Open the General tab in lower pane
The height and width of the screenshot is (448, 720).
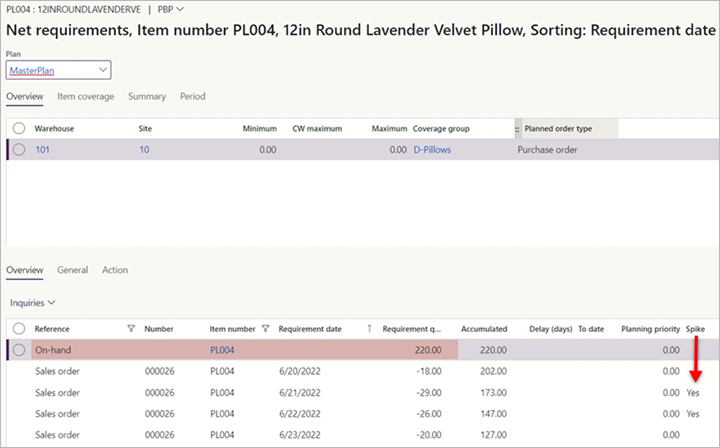(x=72, y=270)
